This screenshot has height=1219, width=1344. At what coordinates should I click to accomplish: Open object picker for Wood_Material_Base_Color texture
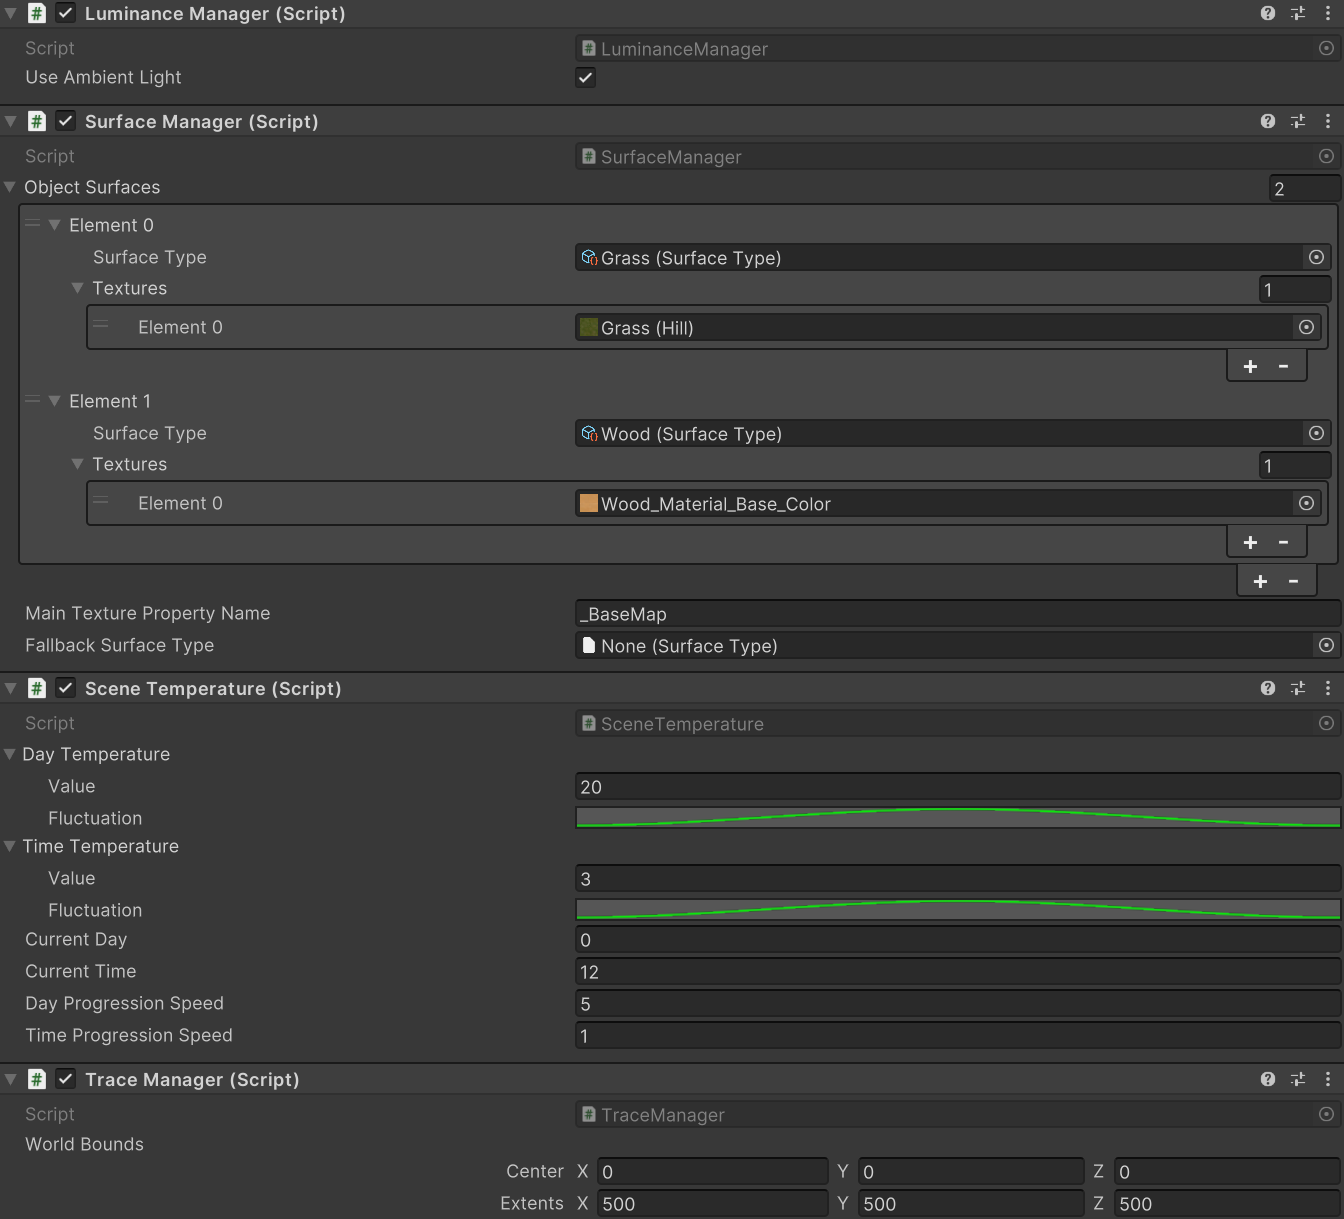(1306, 504)
